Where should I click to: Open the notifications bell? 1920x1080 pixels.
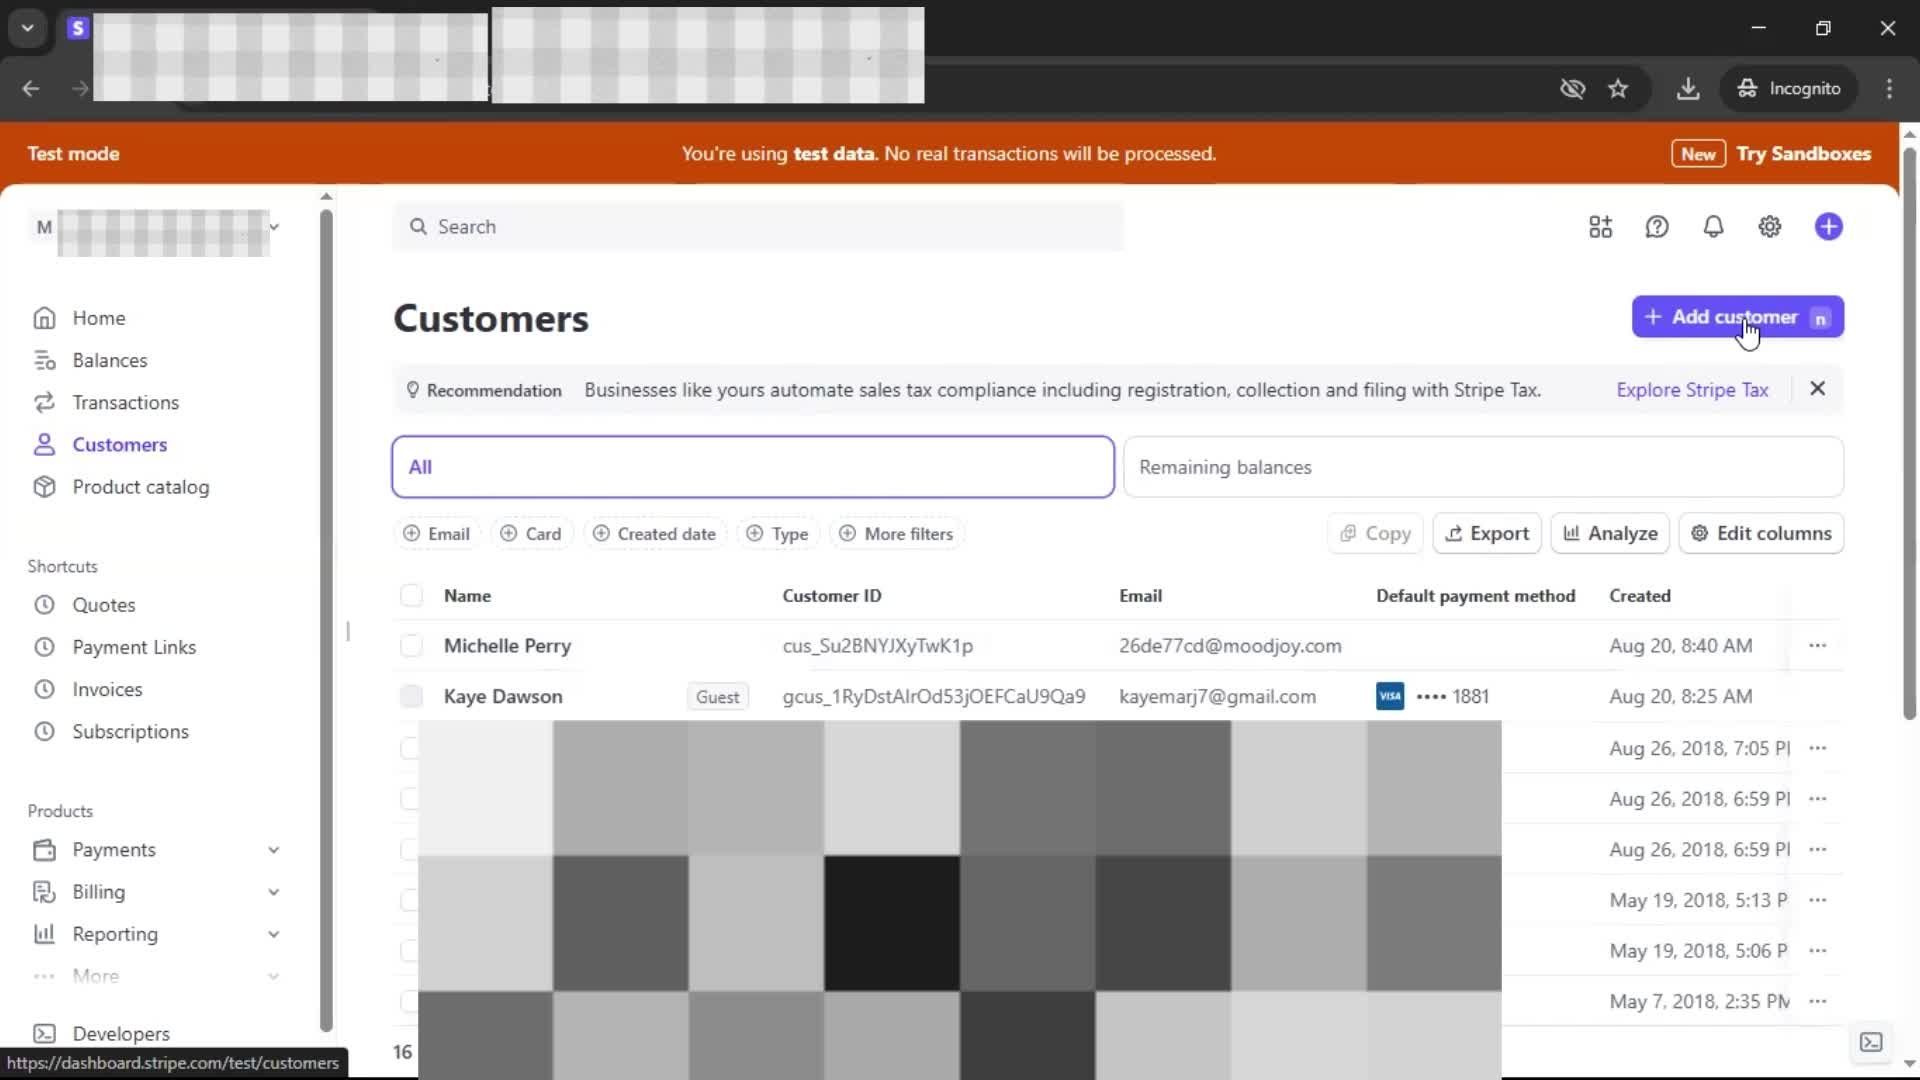(x=1713, y=227)
